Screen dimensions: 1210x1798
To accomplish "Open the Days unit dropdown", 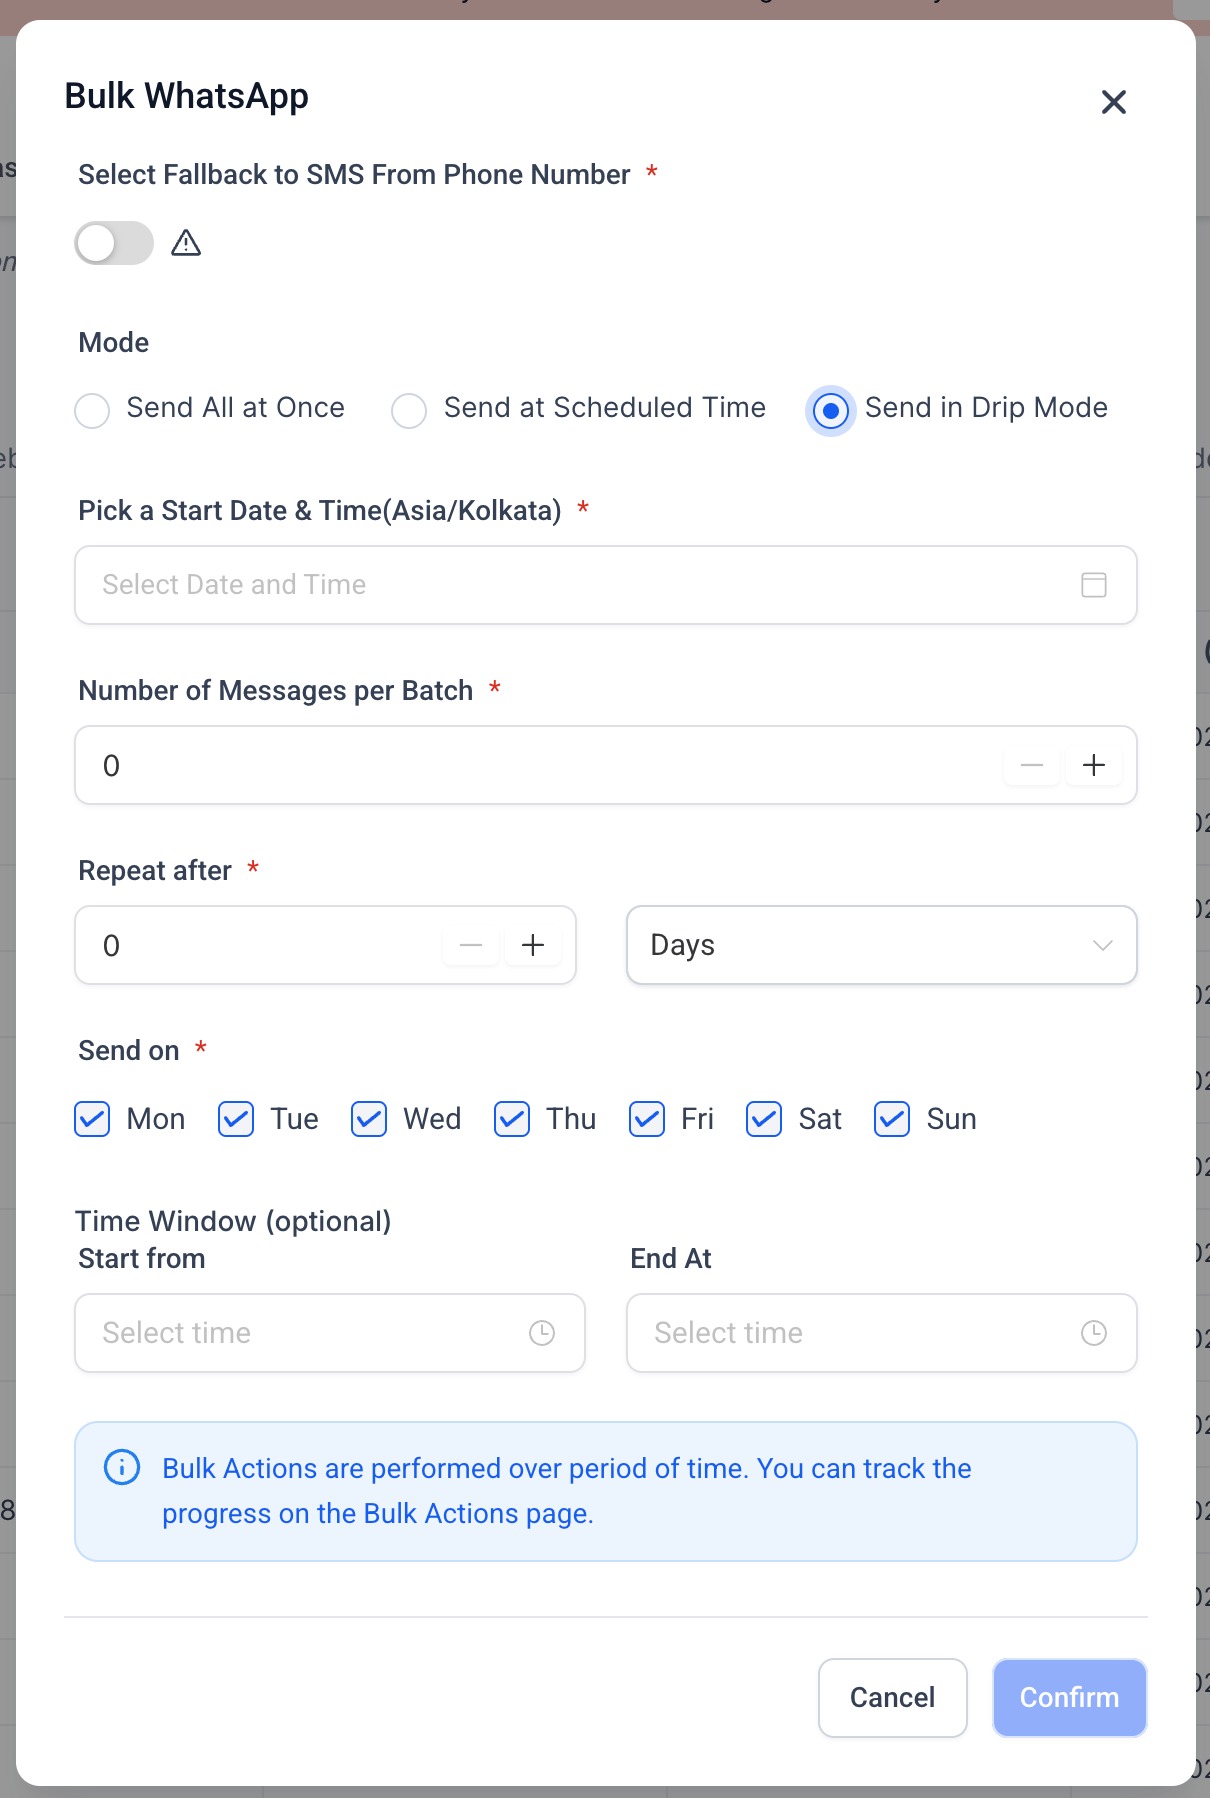I will 882,945.
